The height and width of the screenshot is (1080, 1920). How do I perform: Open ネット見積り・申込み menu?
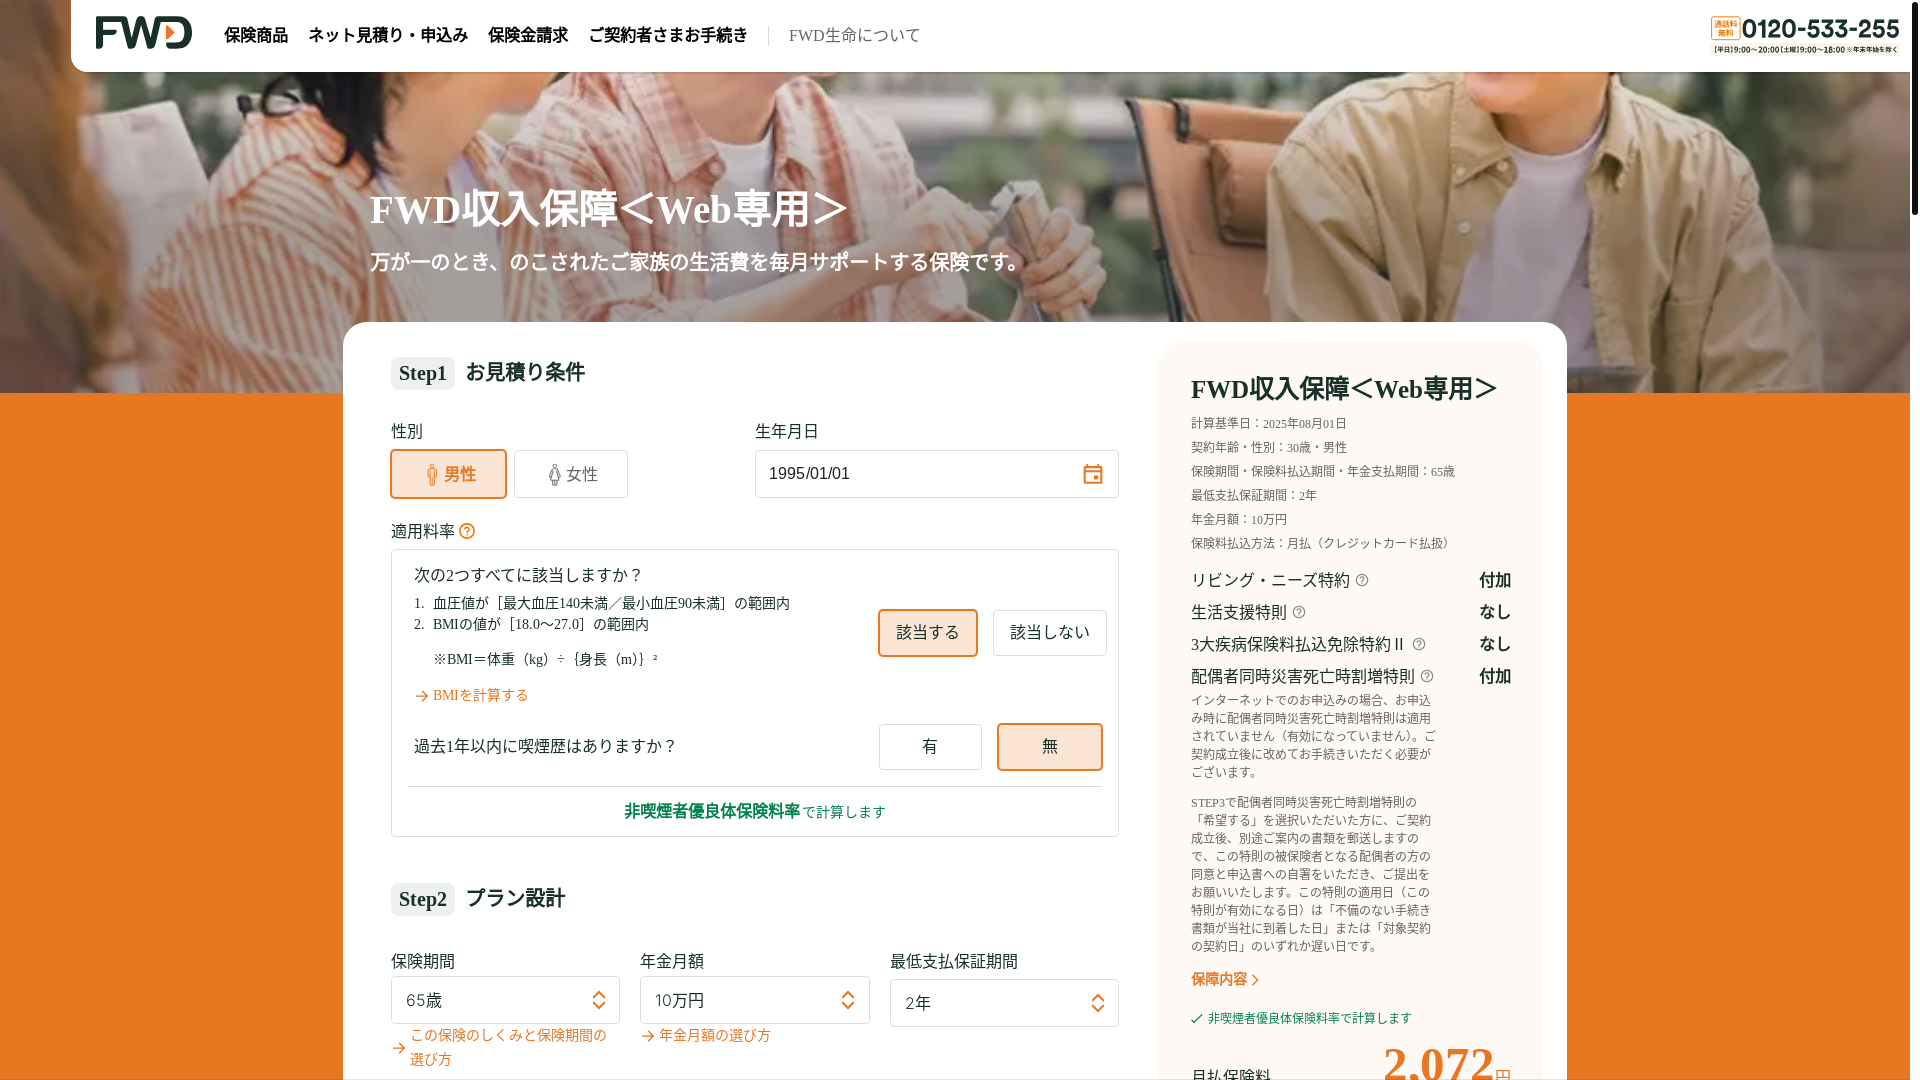point(388,35)
